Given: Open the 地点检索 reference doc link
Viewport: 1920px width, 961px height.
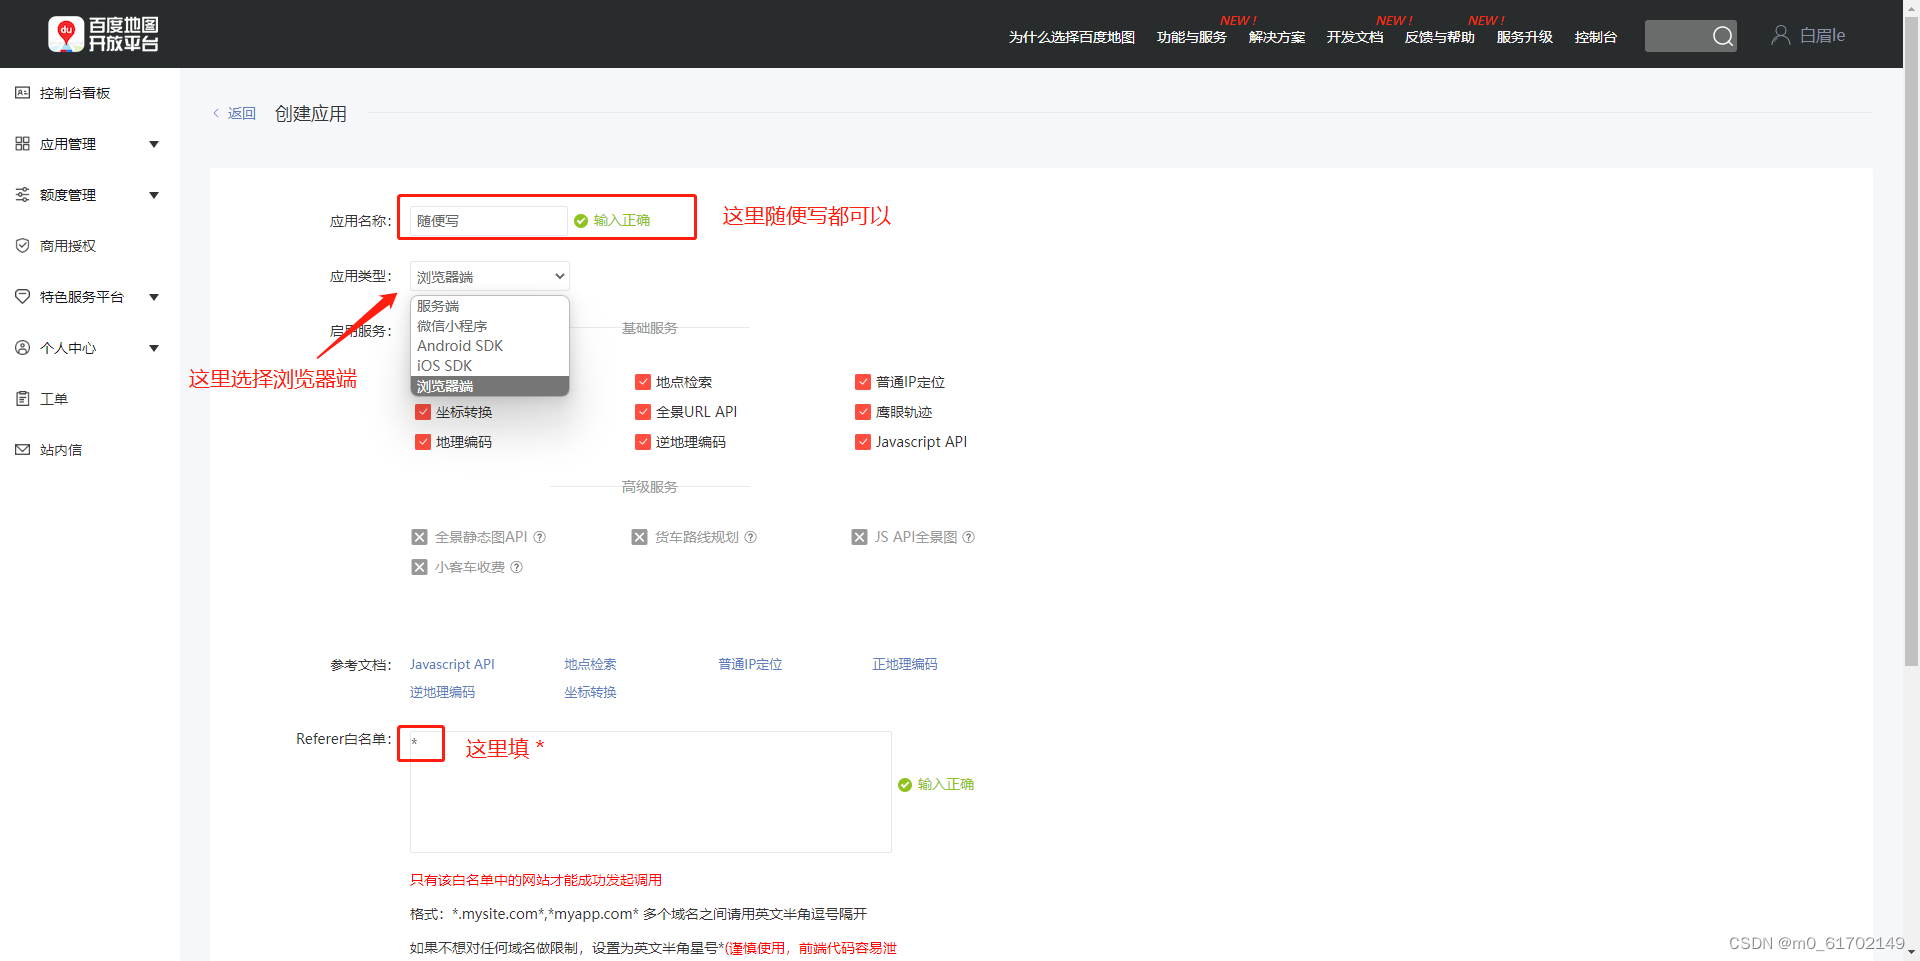Looking at the screenshot, I should [590, 664].
